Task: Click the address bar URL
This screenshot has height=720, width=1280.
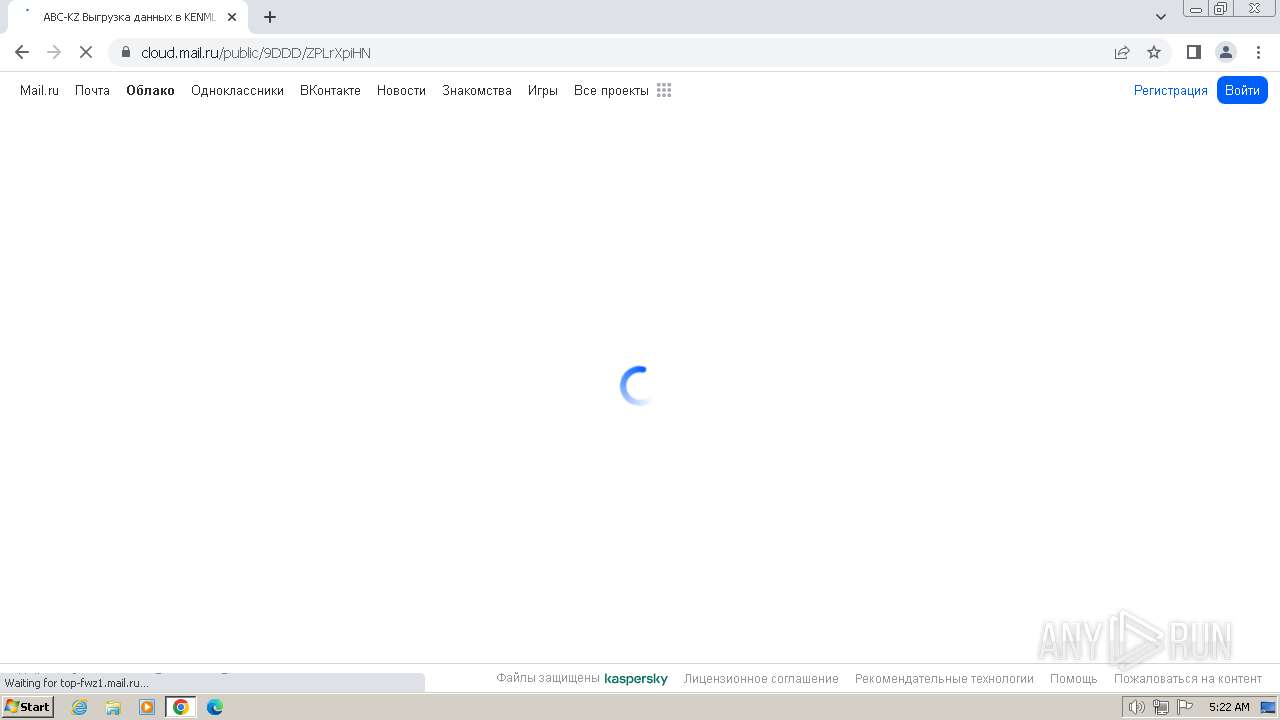Action: tap(256, 53)
